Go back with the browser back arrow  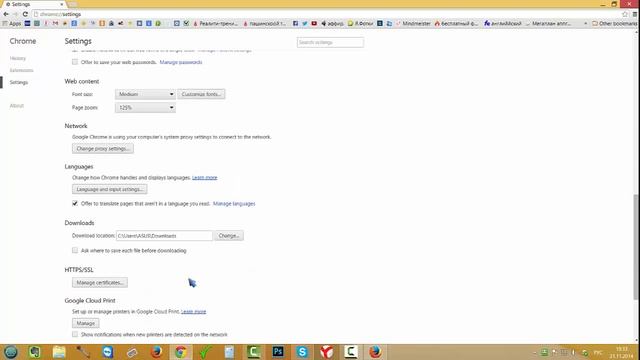tap(6, 14)
